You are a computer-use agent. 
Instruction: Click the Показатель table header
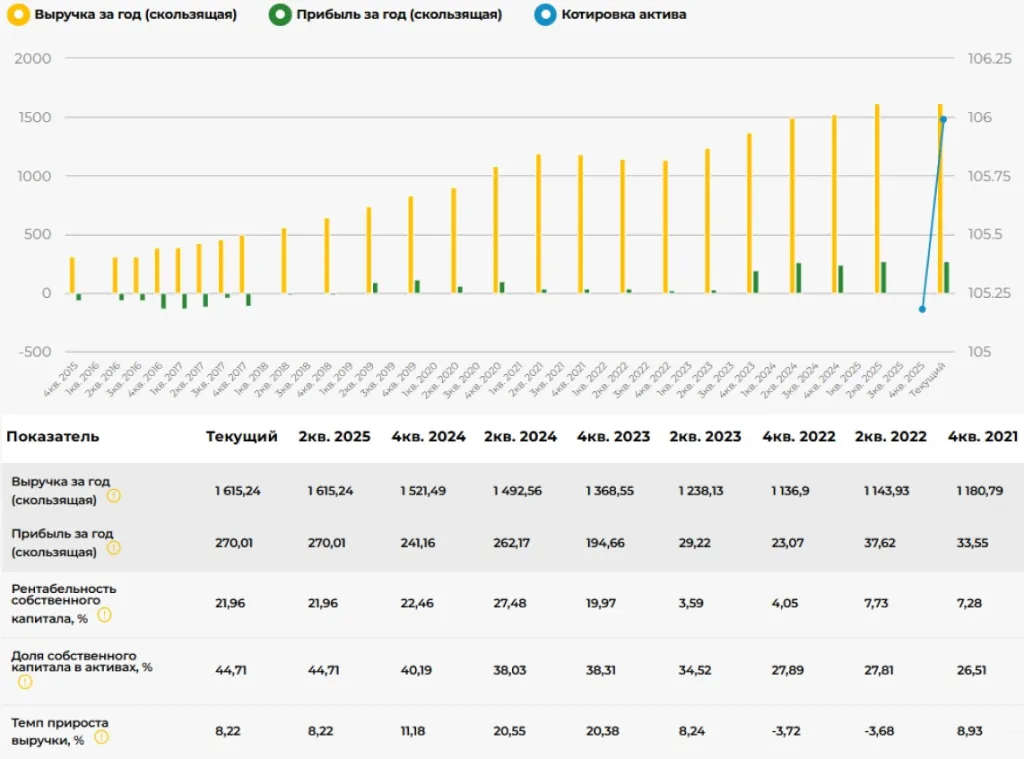(x=53, y=437)
